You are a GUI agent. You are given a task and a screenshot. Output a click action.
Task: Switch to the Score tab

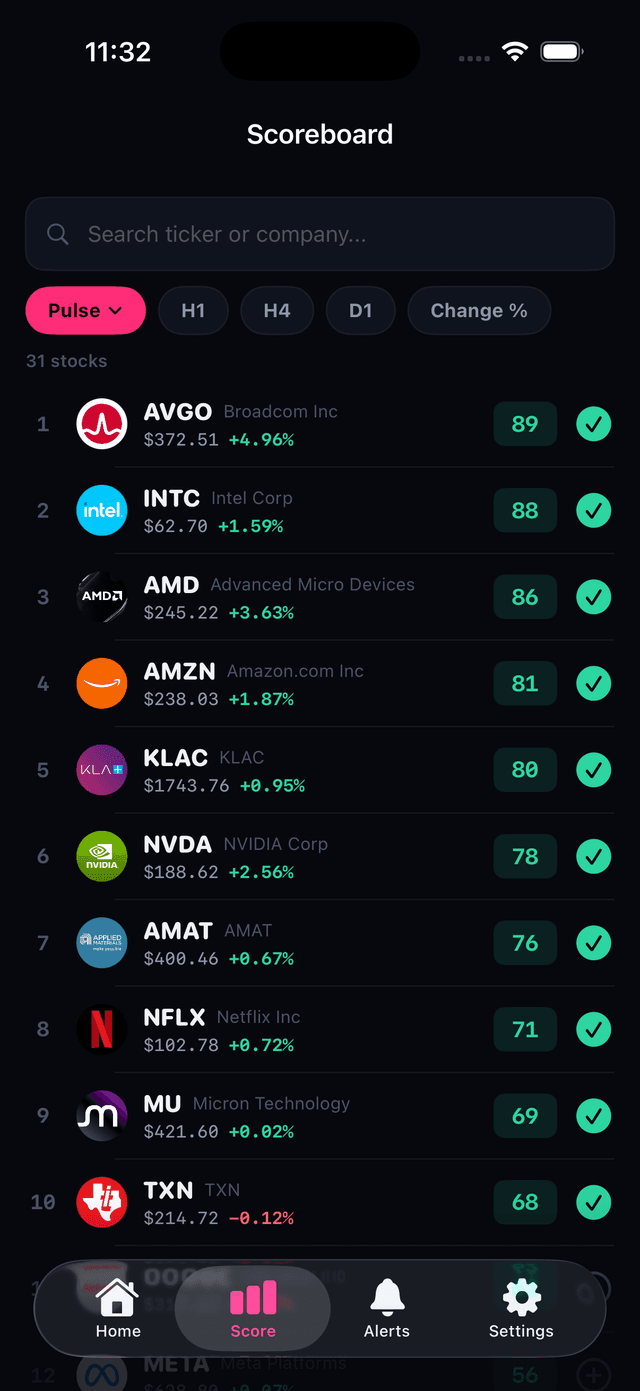(x=252, y=1308)
